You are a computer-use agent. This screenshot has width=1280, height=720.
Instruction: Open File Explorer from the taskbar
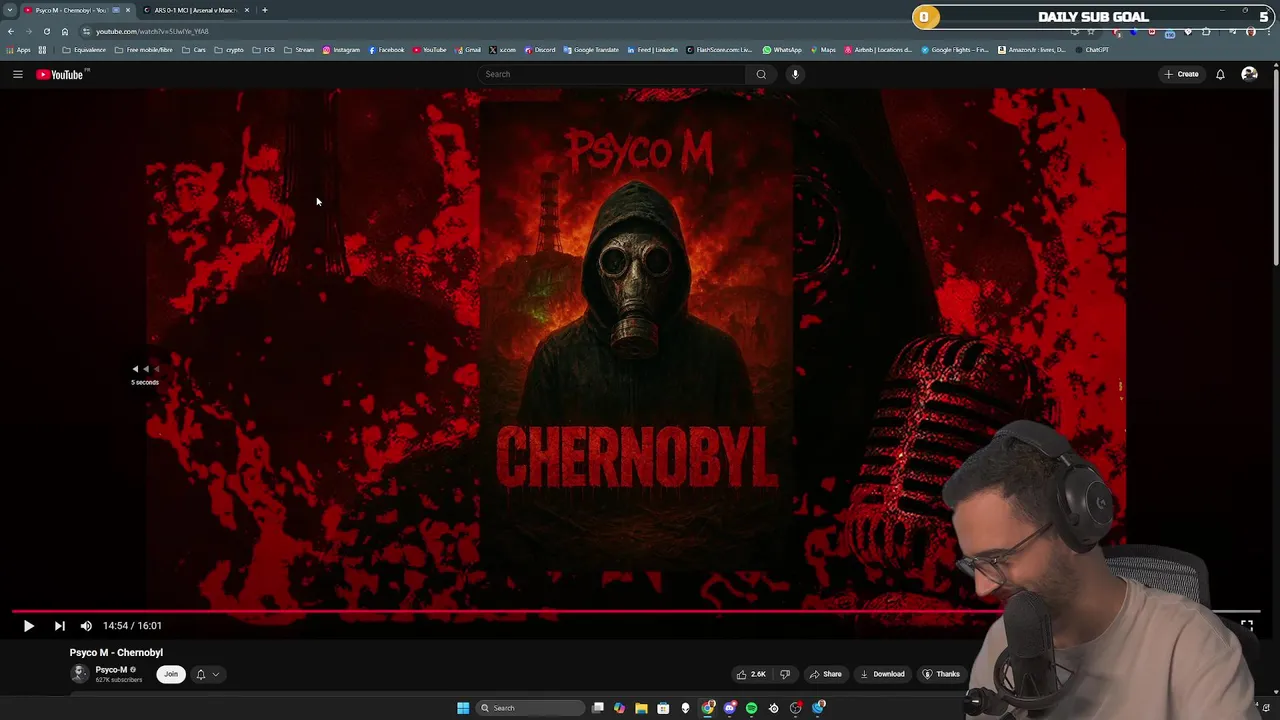click(641, 708)
